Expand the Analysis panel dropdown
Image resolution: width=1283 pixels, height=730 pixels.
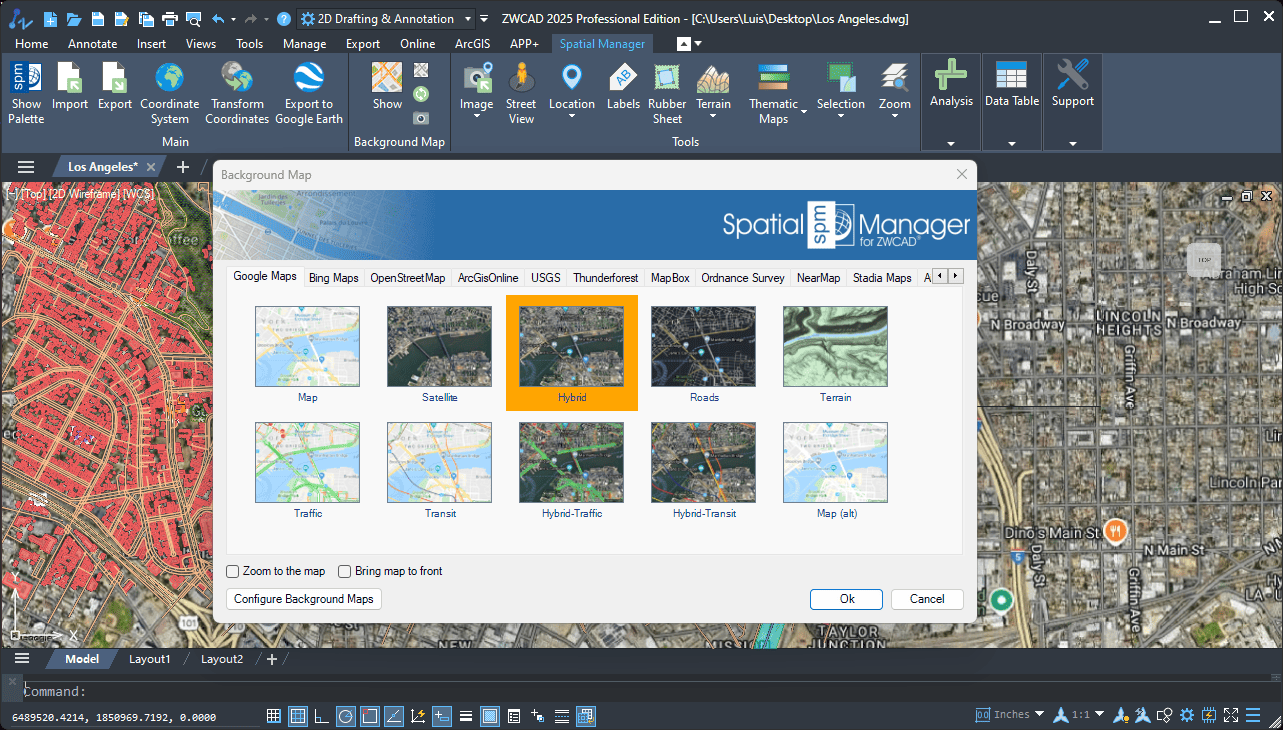(951, 143)
